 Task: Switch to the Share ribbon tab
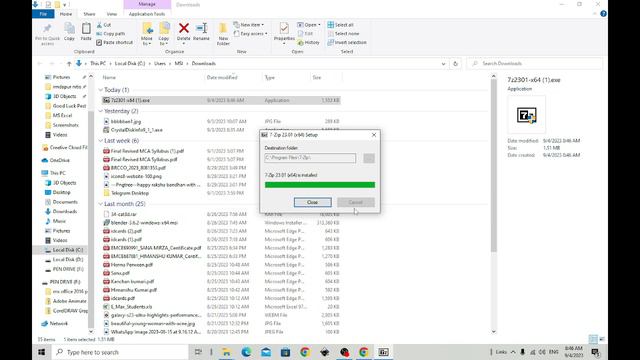[89, 14]
